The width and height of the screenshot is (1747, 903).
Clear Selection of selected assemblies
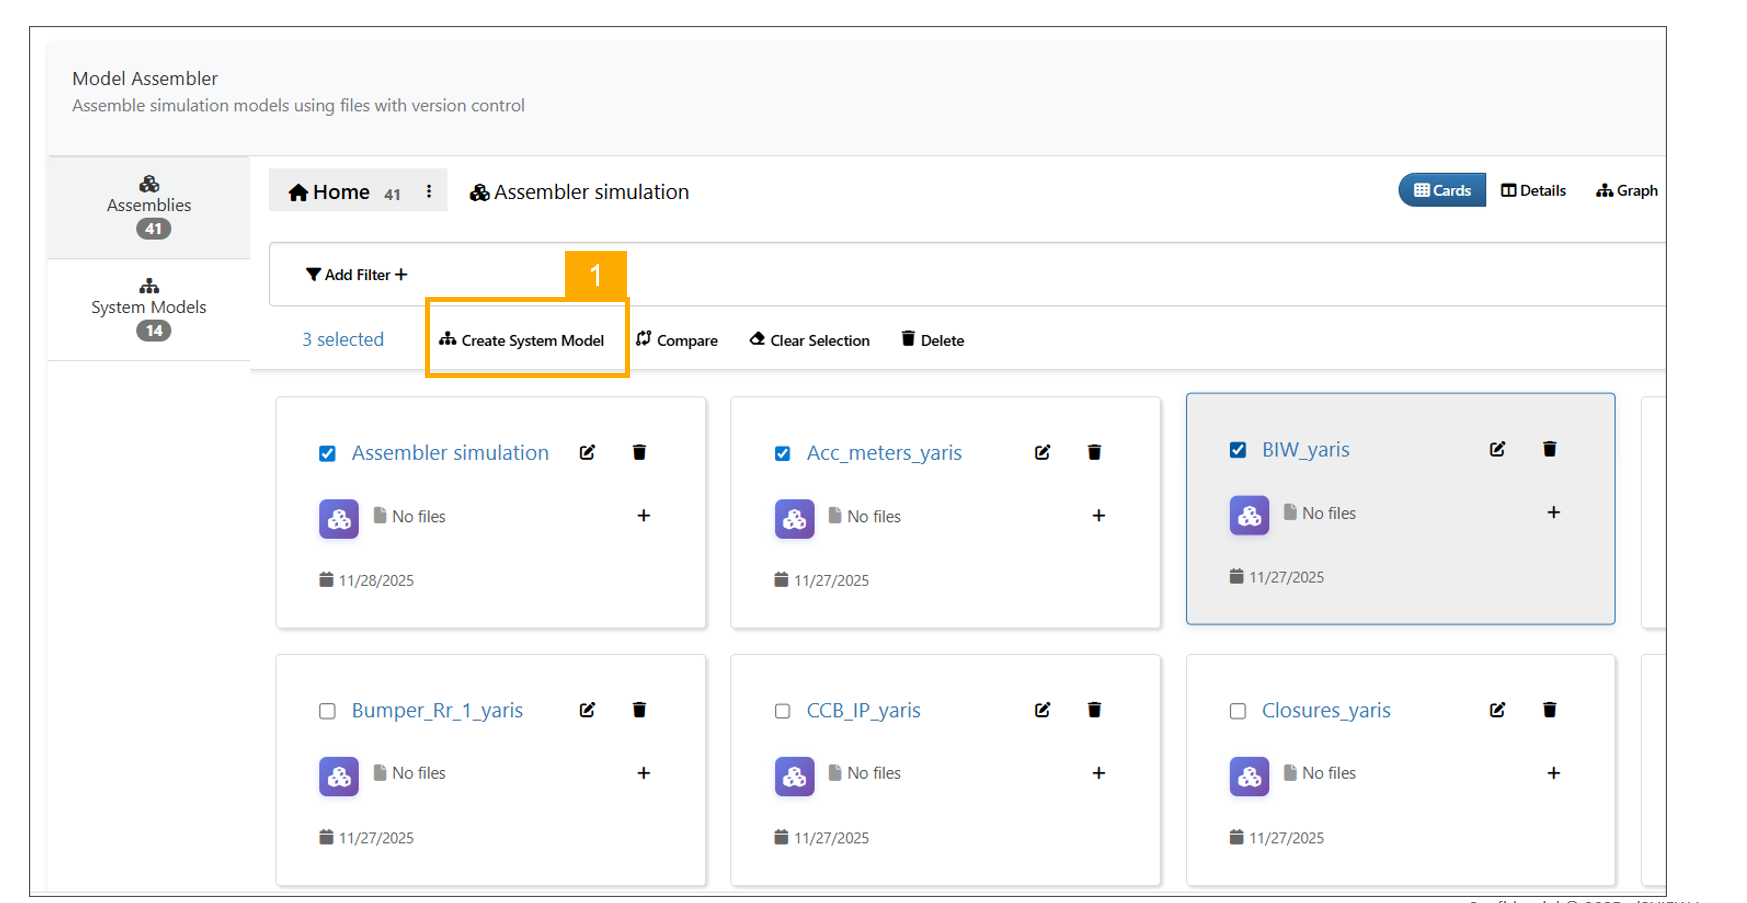click(809, 341)
